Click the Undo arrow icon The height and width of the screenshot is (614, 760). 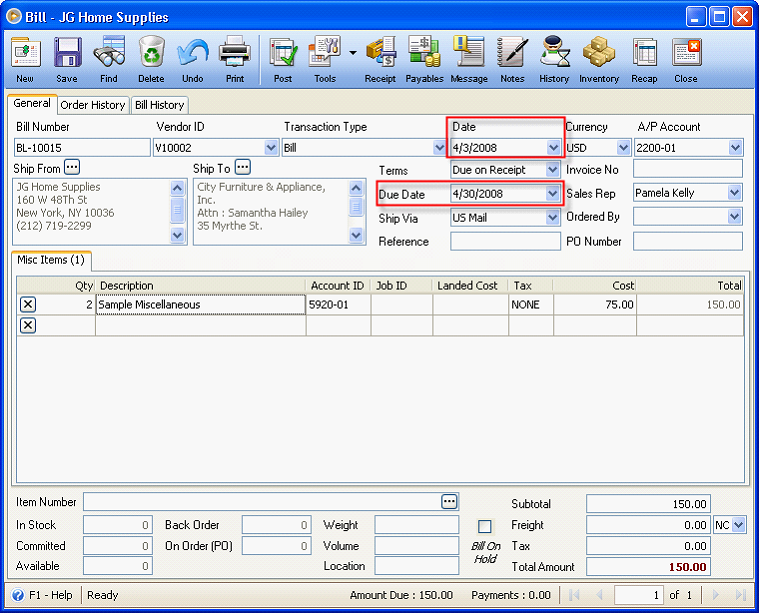pos(193,52)
